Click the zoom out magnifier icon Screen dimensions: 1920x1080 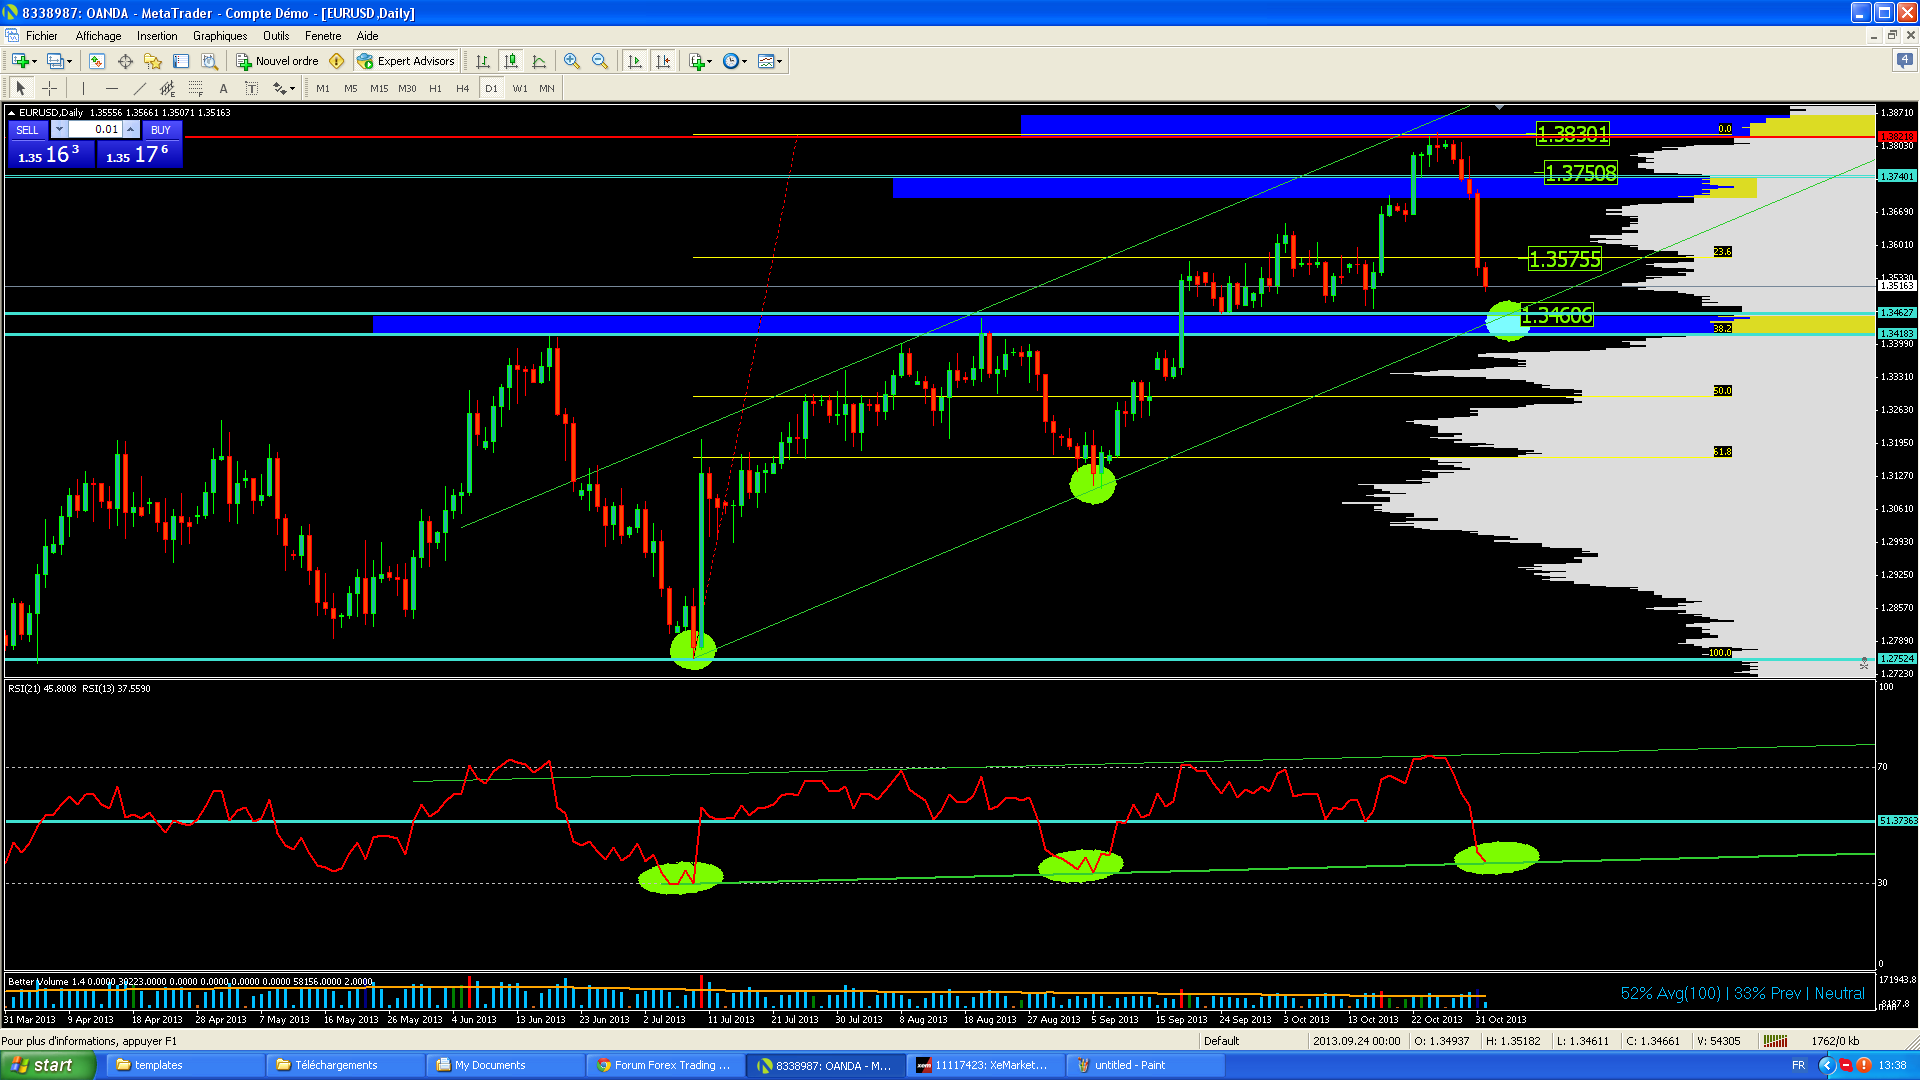click(x=599, y=61)
